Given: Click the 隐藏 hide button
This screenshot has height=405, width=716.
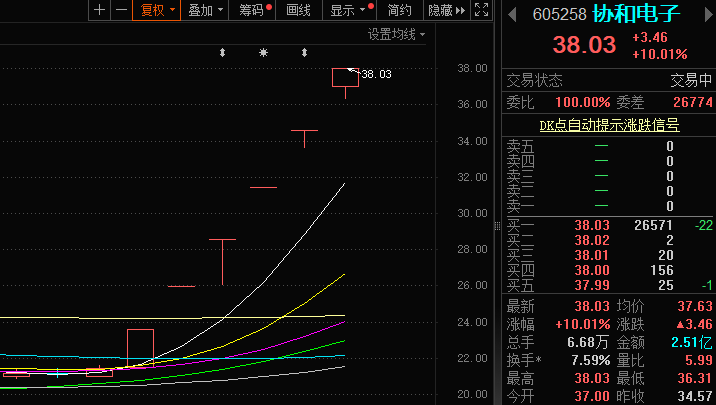Looking at the screenshot, I should point(445,10).
